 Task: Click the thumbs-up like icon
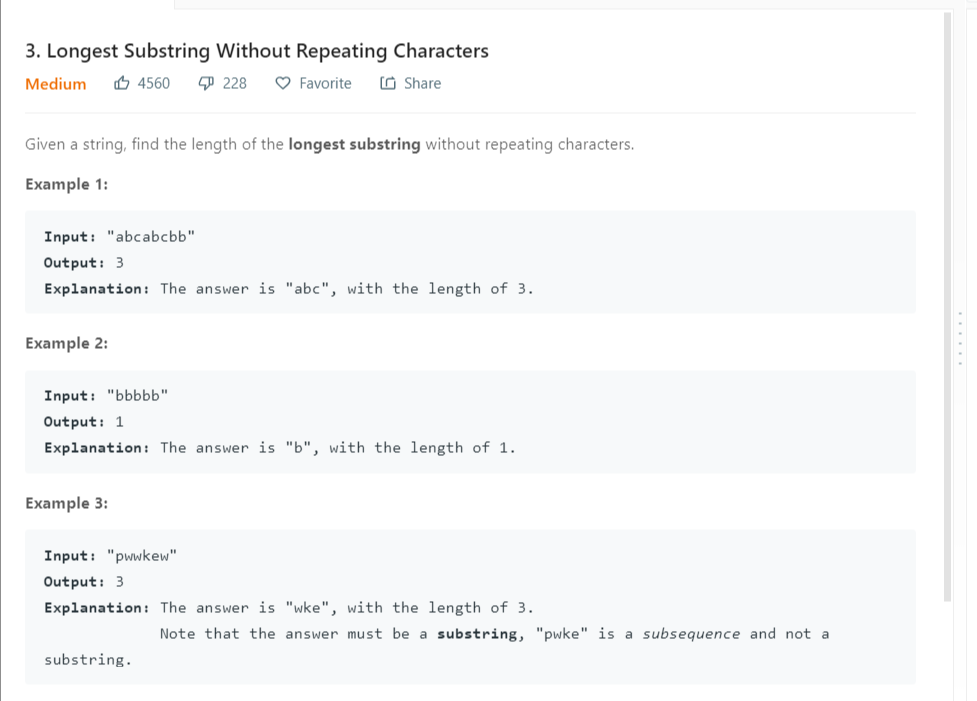click(122, 83)
